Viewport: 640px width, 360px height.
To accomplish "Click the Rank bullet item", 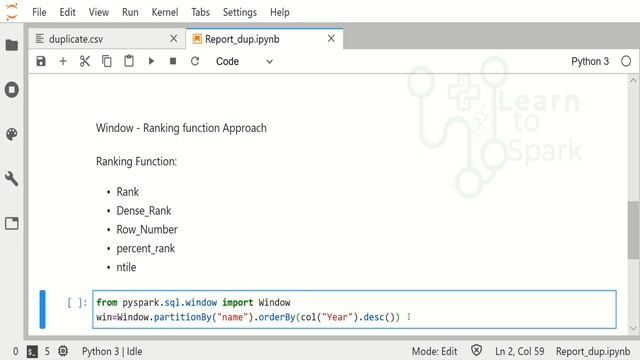I will pyautogui.click(x=127, y=192).
